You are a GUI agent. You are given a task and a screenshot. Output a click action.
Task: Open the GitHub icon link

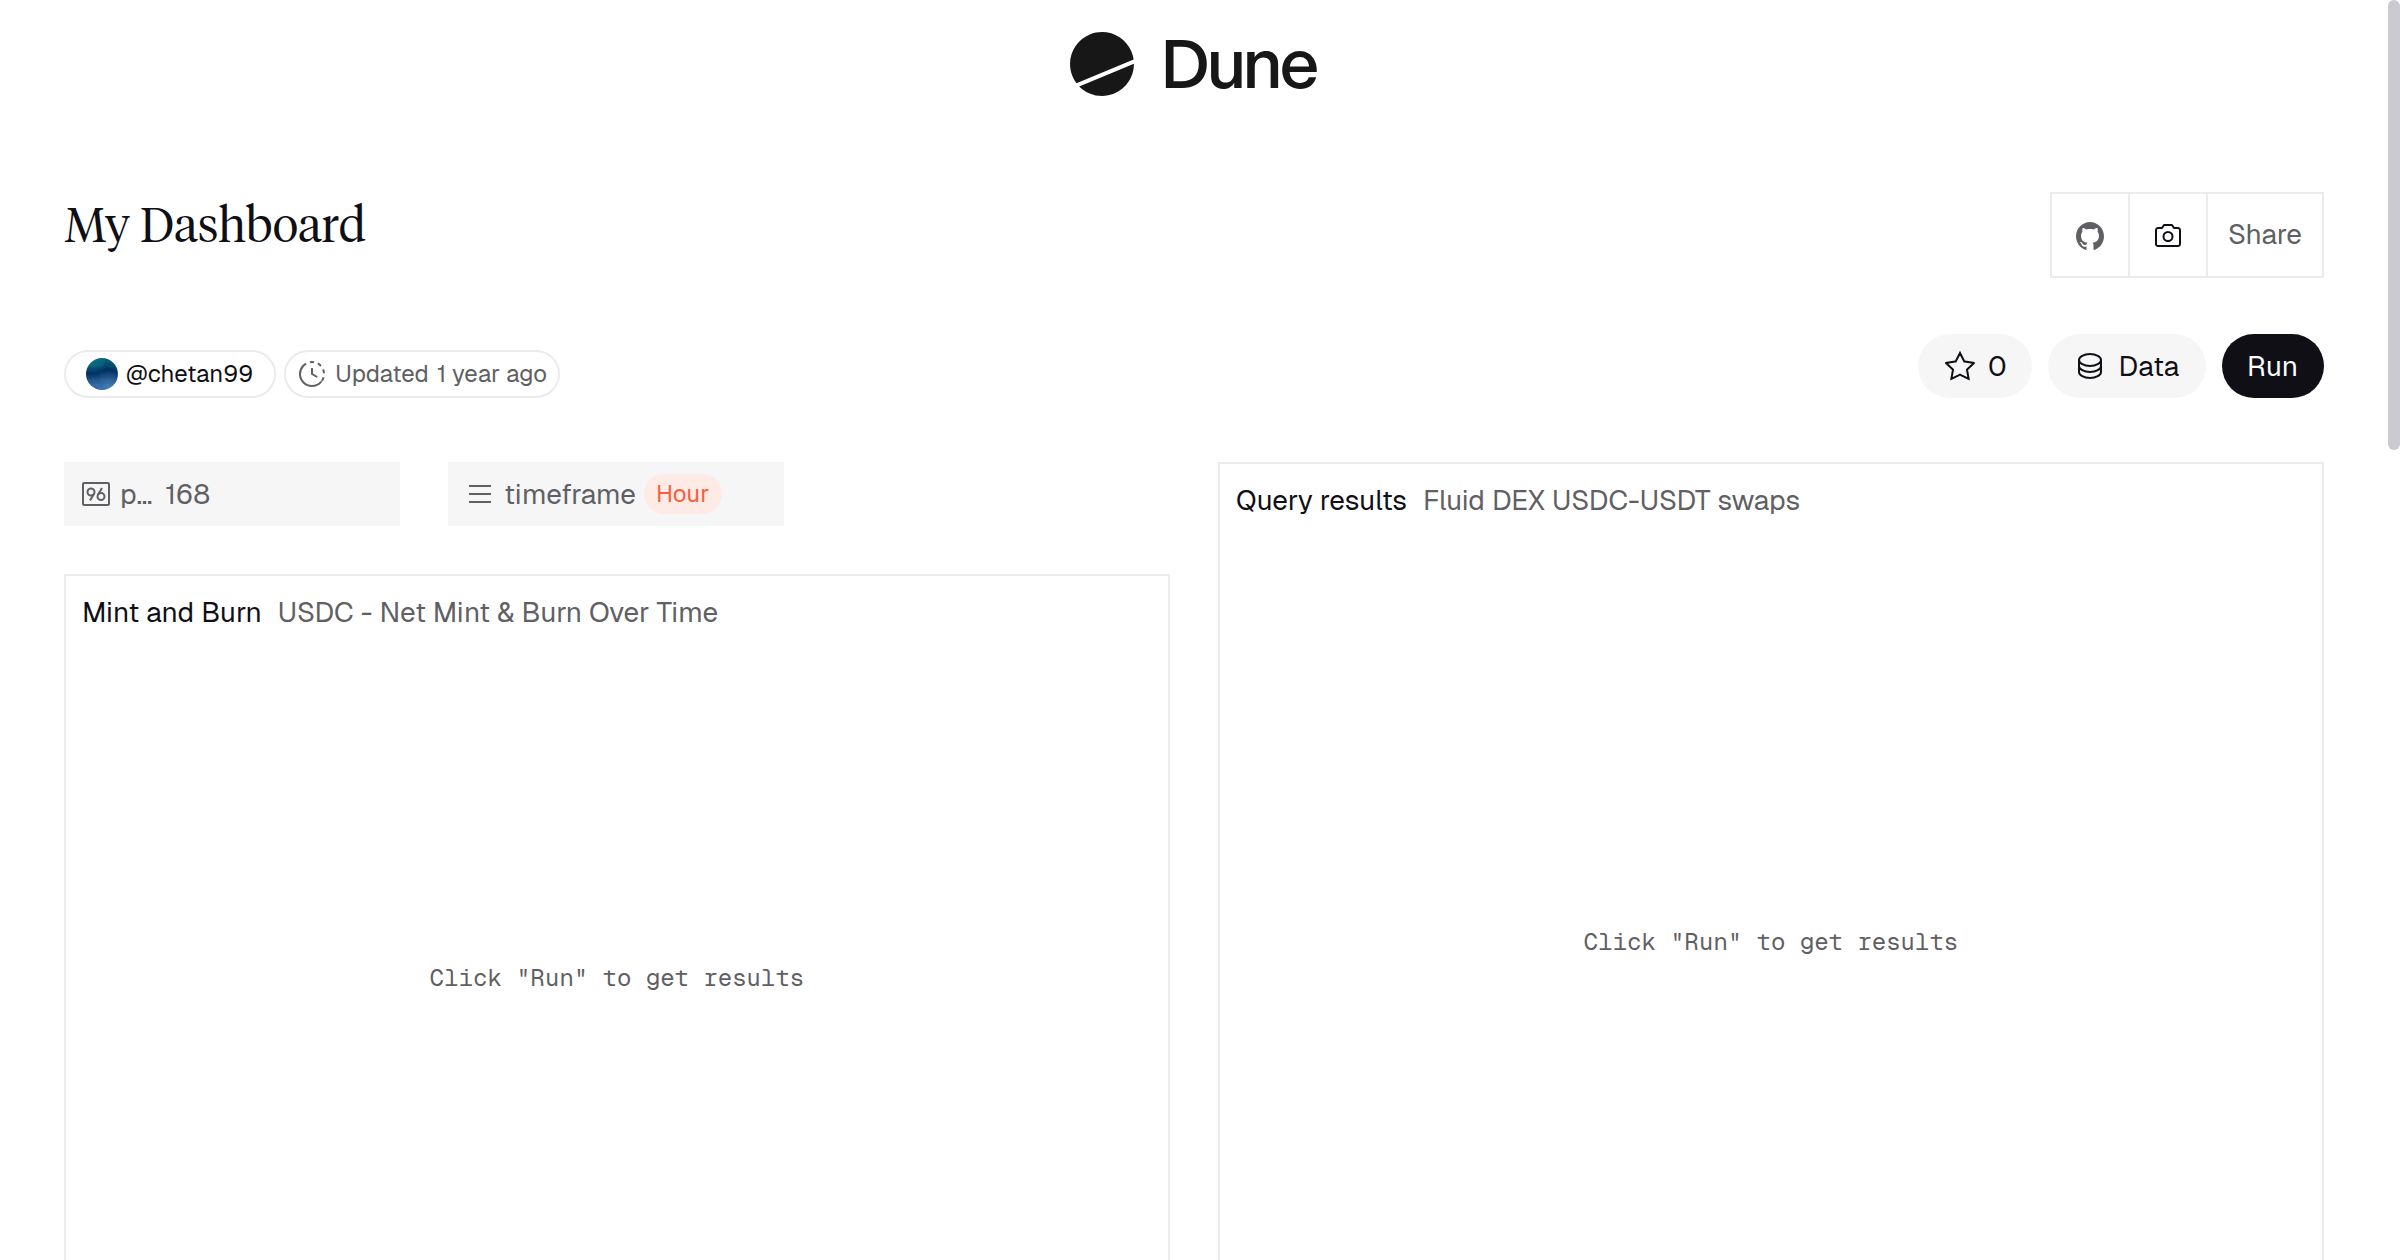(2089, 236)
